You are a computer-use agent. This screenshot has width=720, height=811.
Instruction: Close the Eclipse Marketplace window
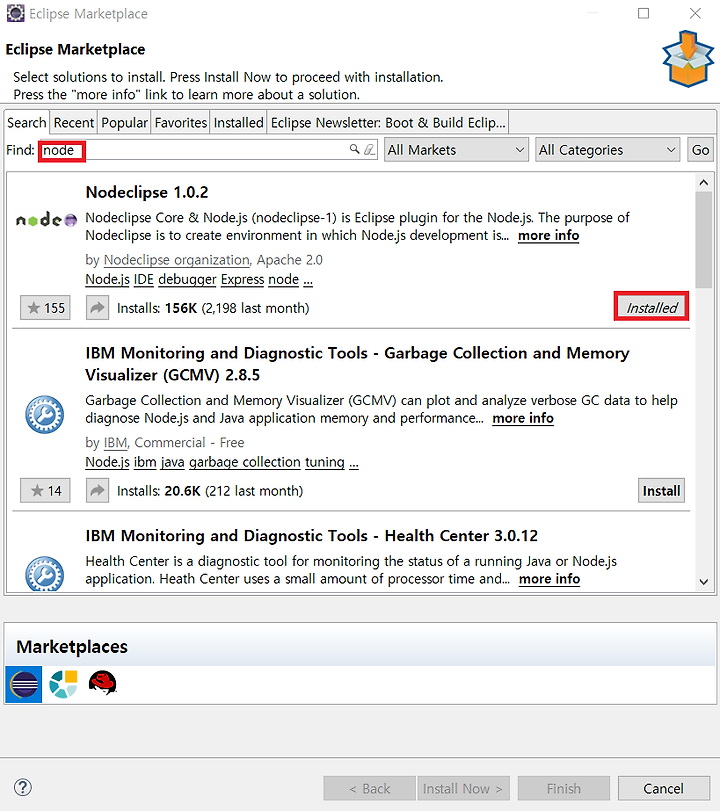tap(695, 13)
